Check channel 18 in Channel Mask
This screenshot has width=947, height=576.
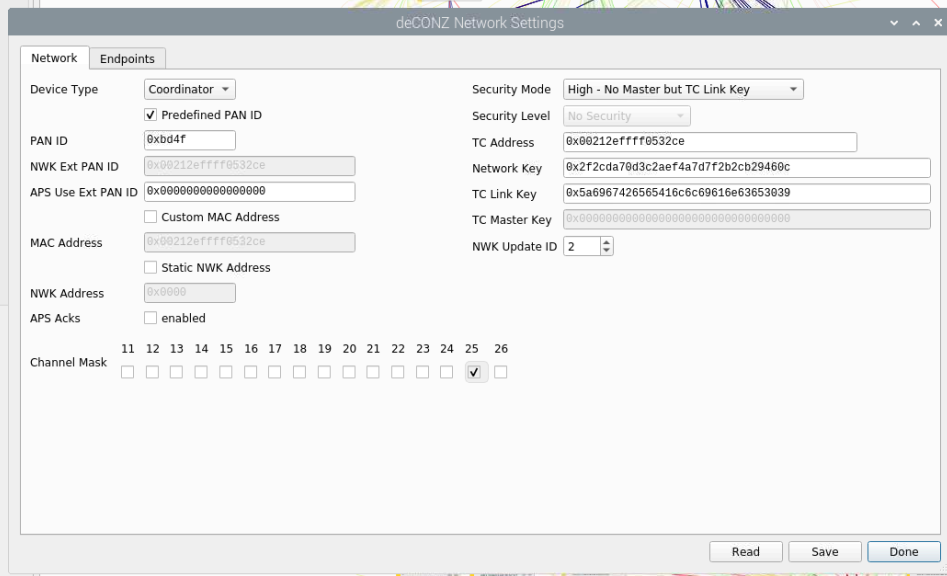[x=300, y=373]
